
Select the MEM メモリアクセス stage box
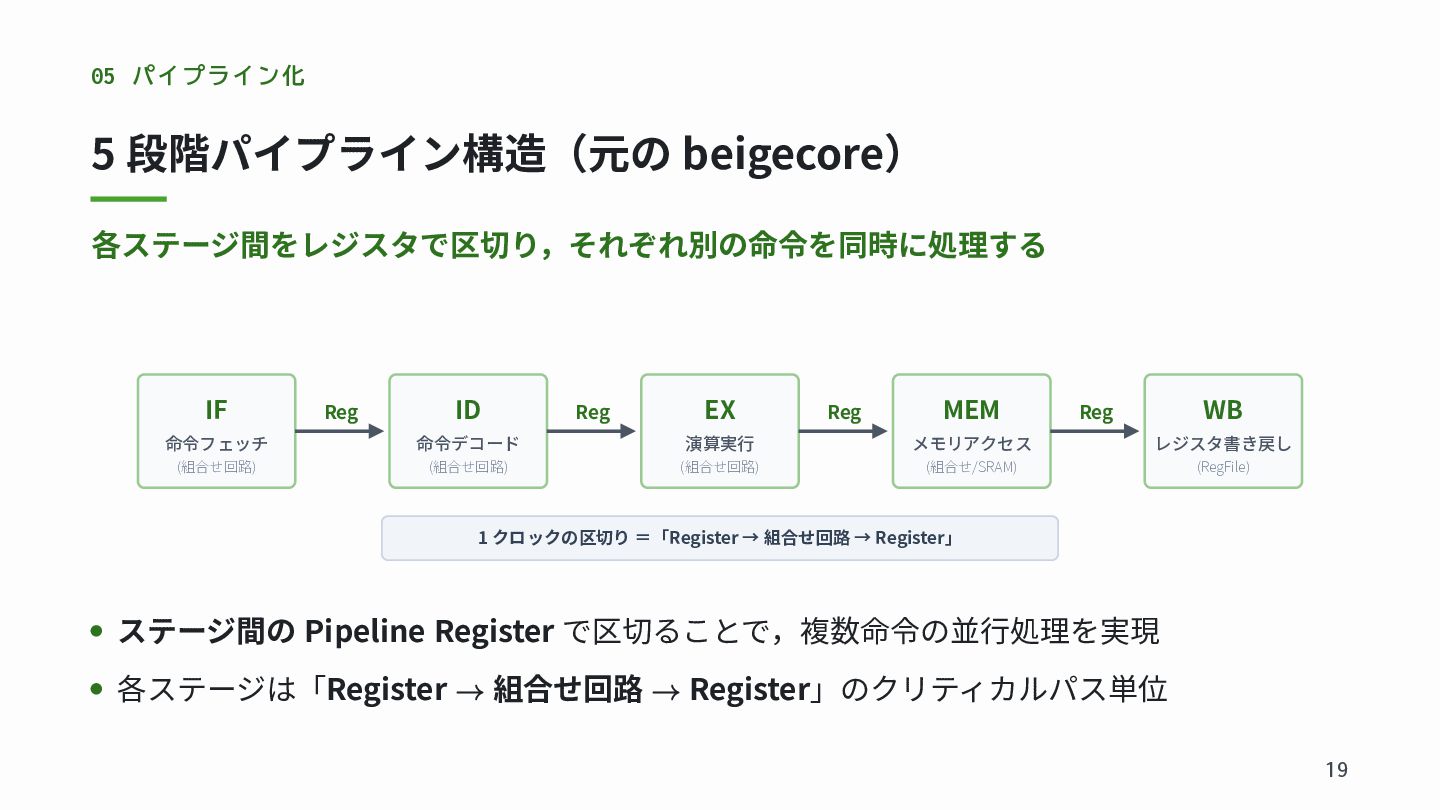click(x=972, y=431)
